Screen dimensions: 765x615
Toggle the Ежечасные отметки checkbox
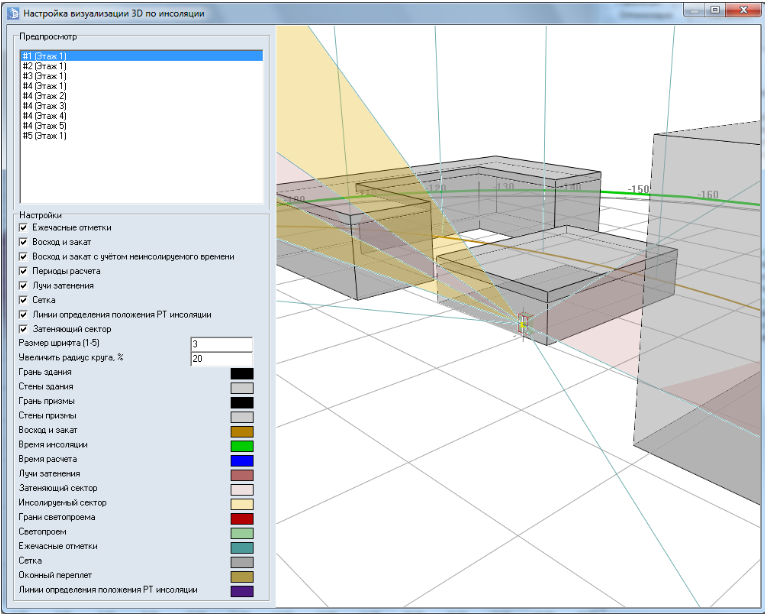pos(23,227)
